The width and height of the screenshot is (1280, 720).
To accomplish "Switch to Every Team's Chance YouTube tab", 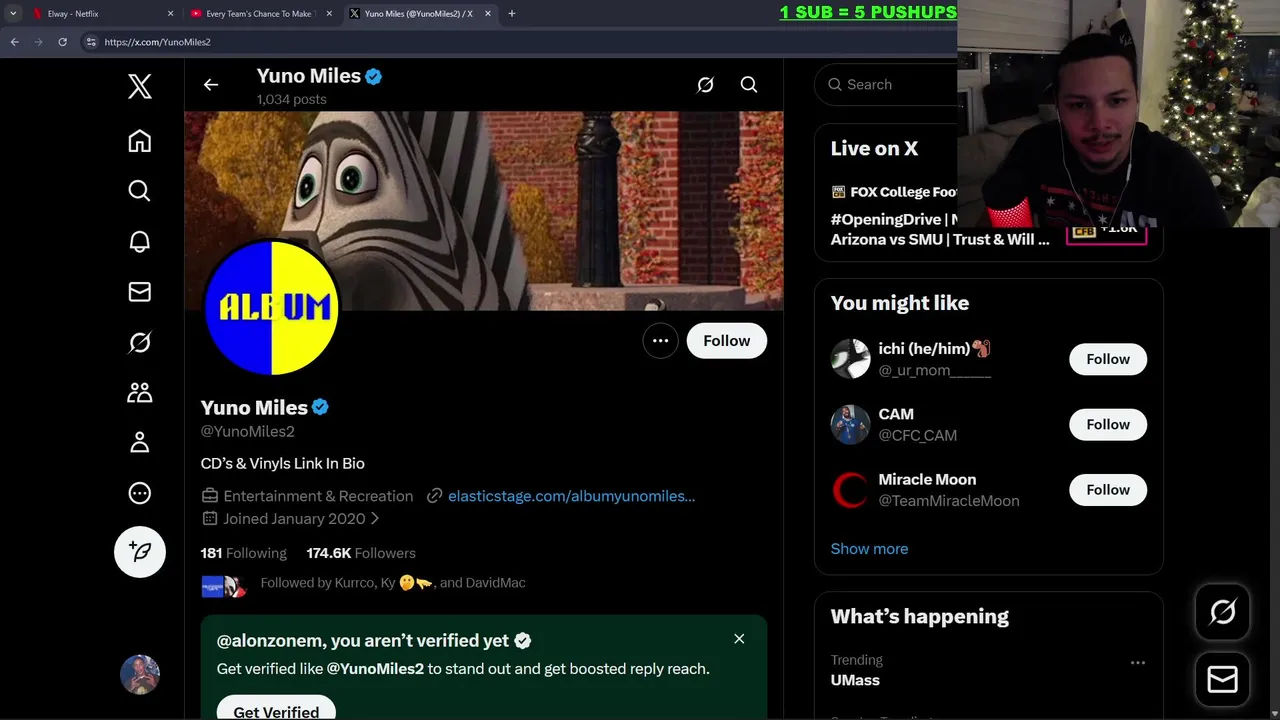I will tap(258, 14).
